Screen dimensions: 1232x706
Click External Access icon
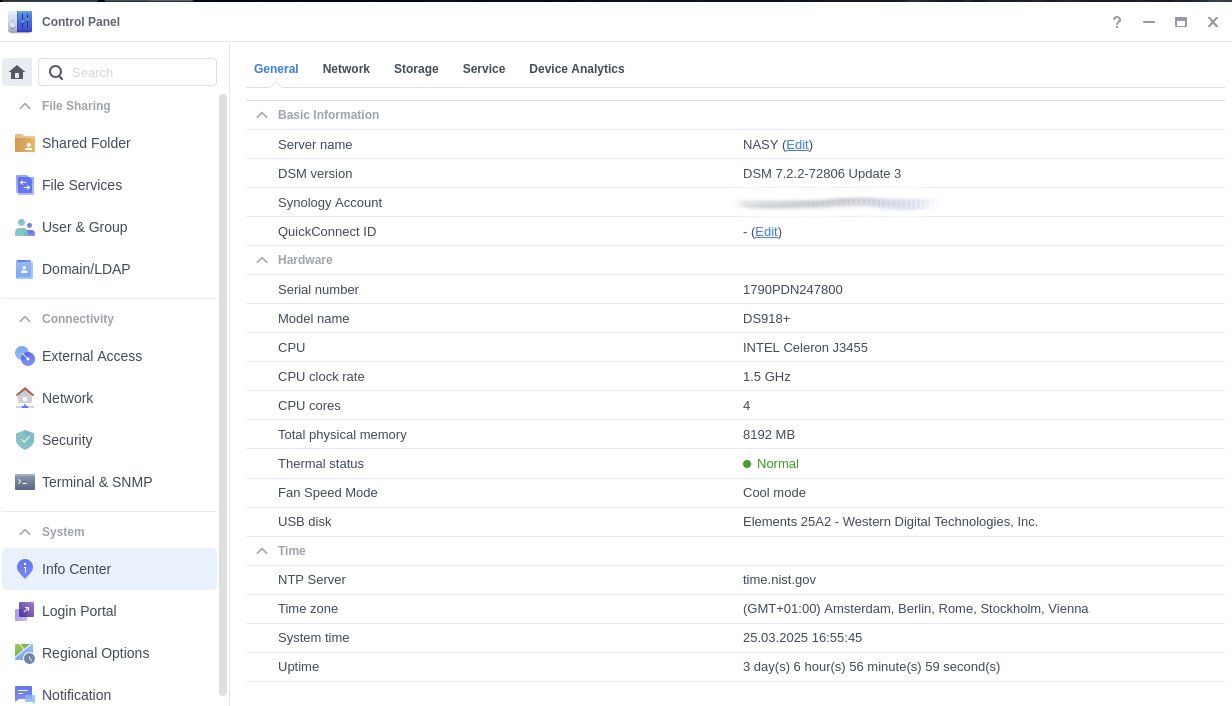click(x=25, y=356)
